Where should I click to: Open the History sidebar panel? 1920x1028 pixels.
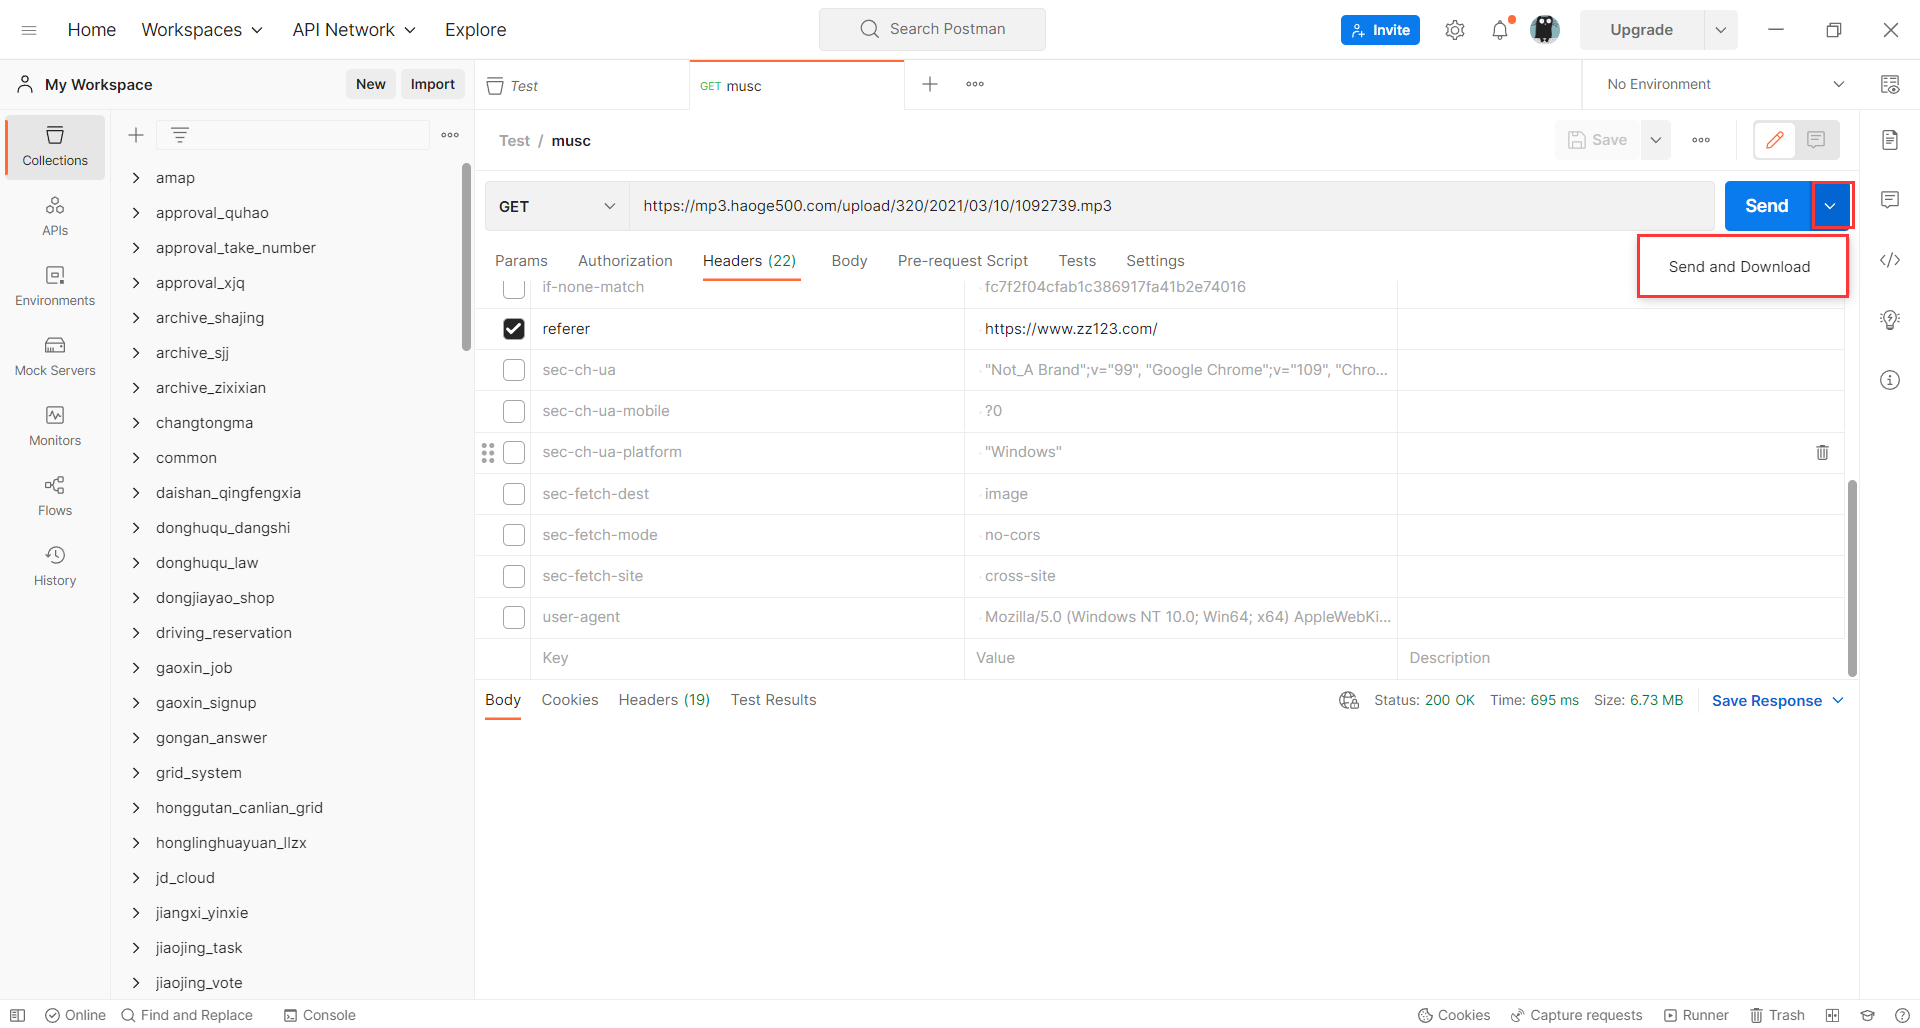pos(55,565)
